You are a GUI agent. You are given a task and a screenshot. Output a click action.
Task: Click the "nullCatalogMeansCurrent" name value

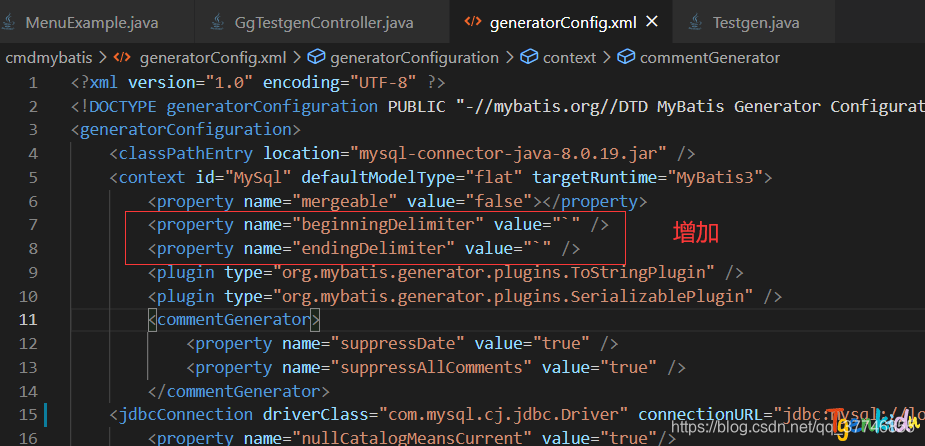click(412, 438)
